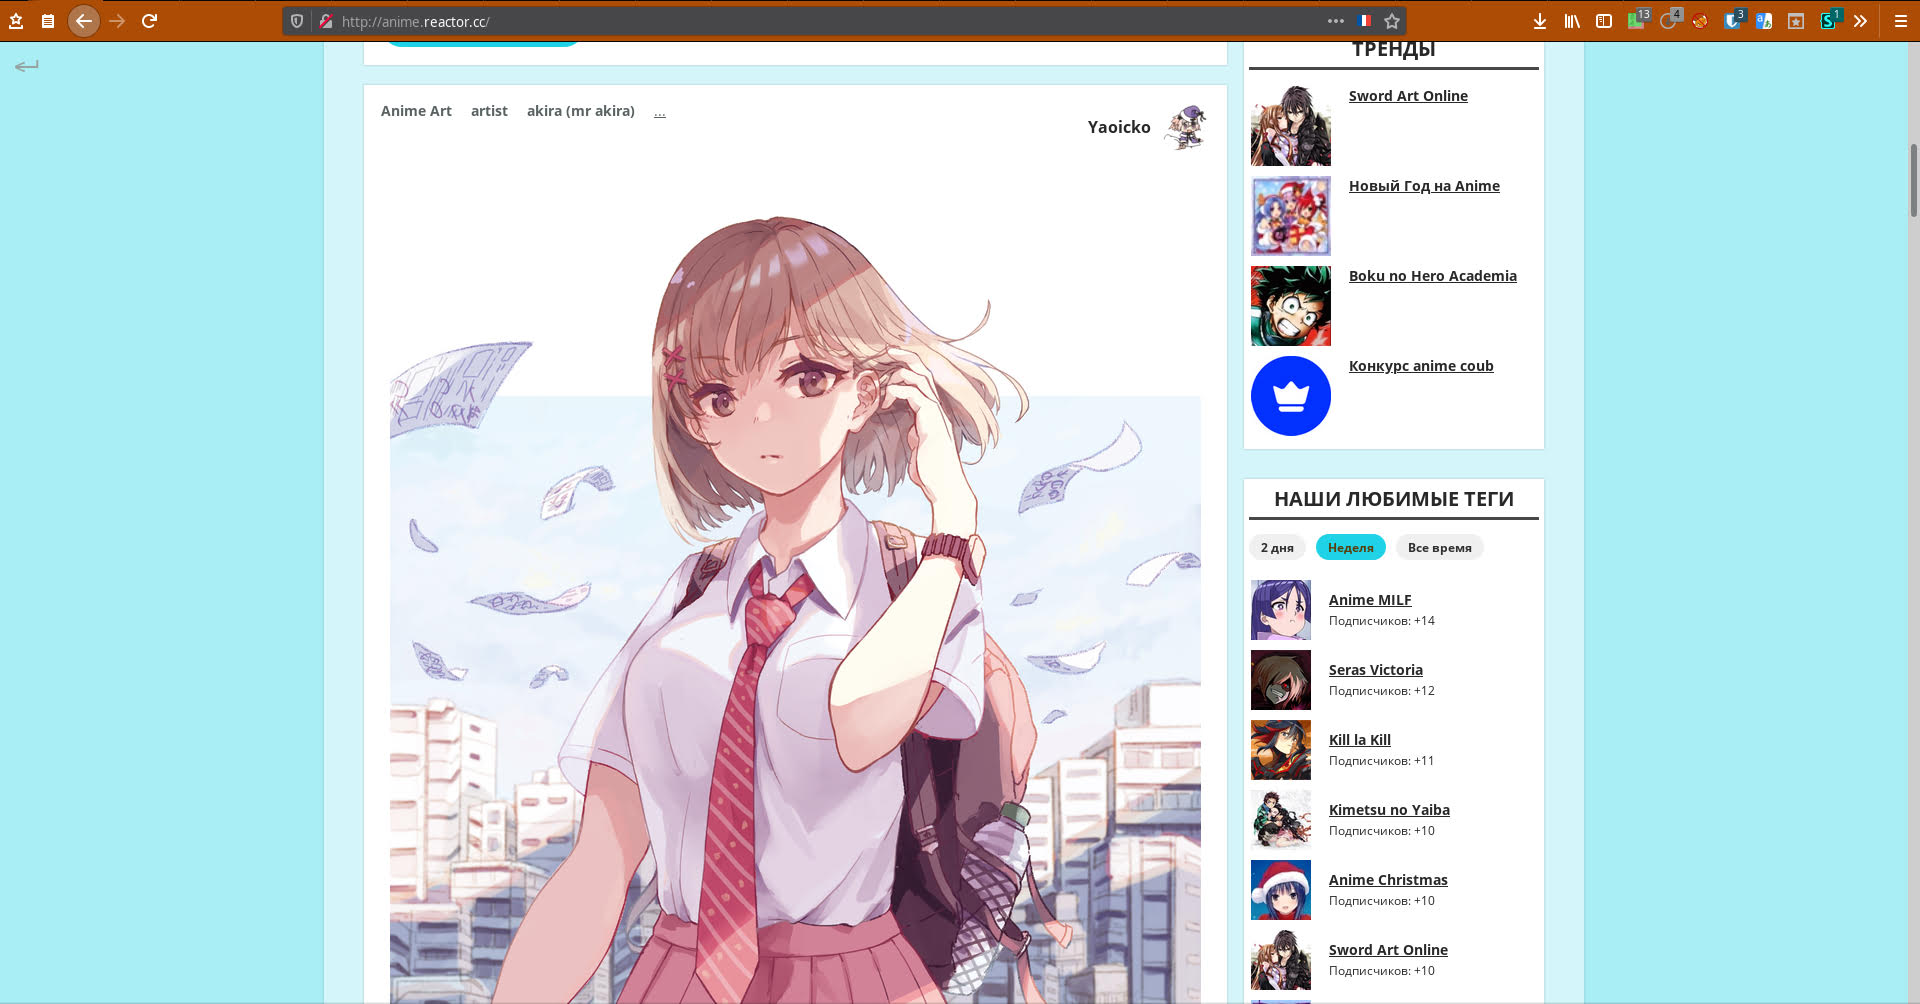
Task: Open the Kill la Kill tag
Action: click(x=1360, y=740)
